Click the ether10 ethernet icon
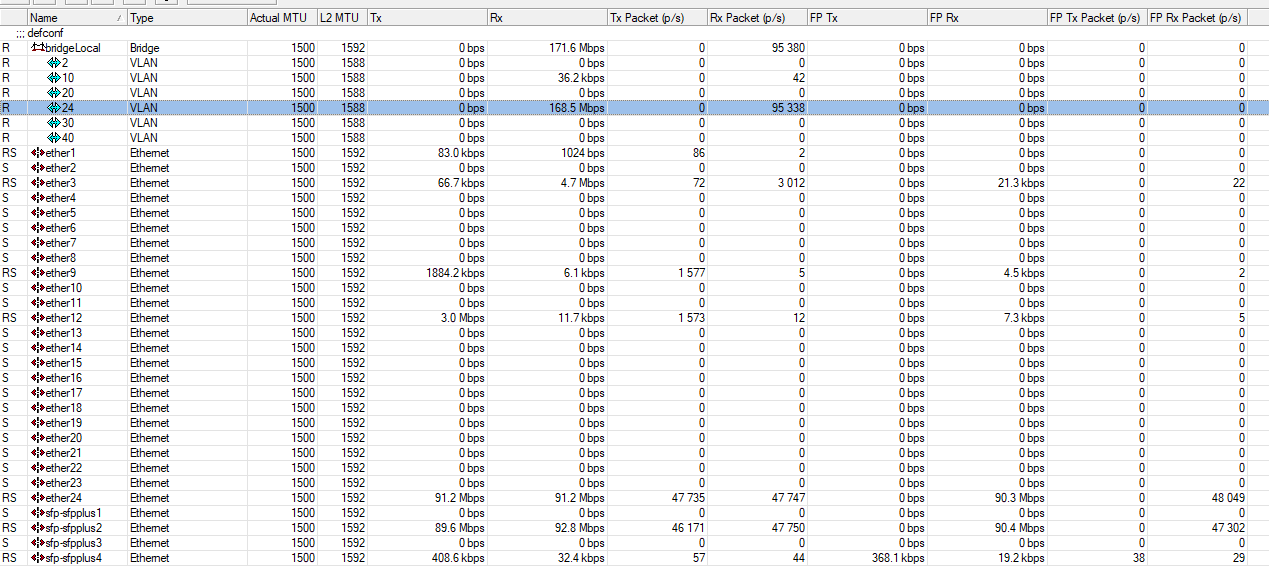Viewport: 1269px width, 587px height. [38, 288]
